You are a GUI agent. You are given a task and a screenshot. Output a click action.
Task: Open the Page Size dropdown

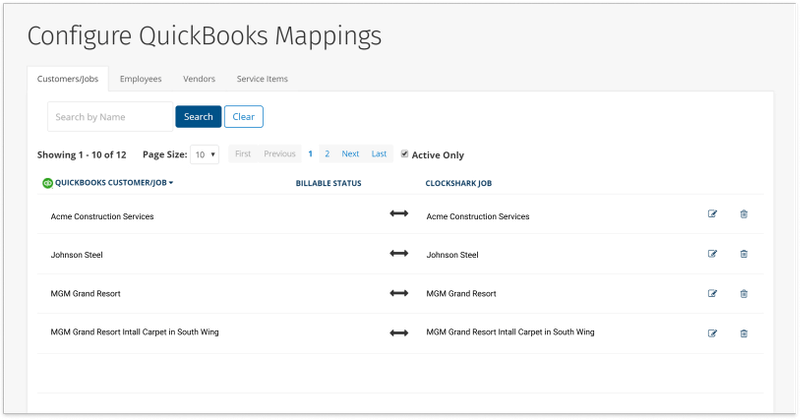pos(205,155)
